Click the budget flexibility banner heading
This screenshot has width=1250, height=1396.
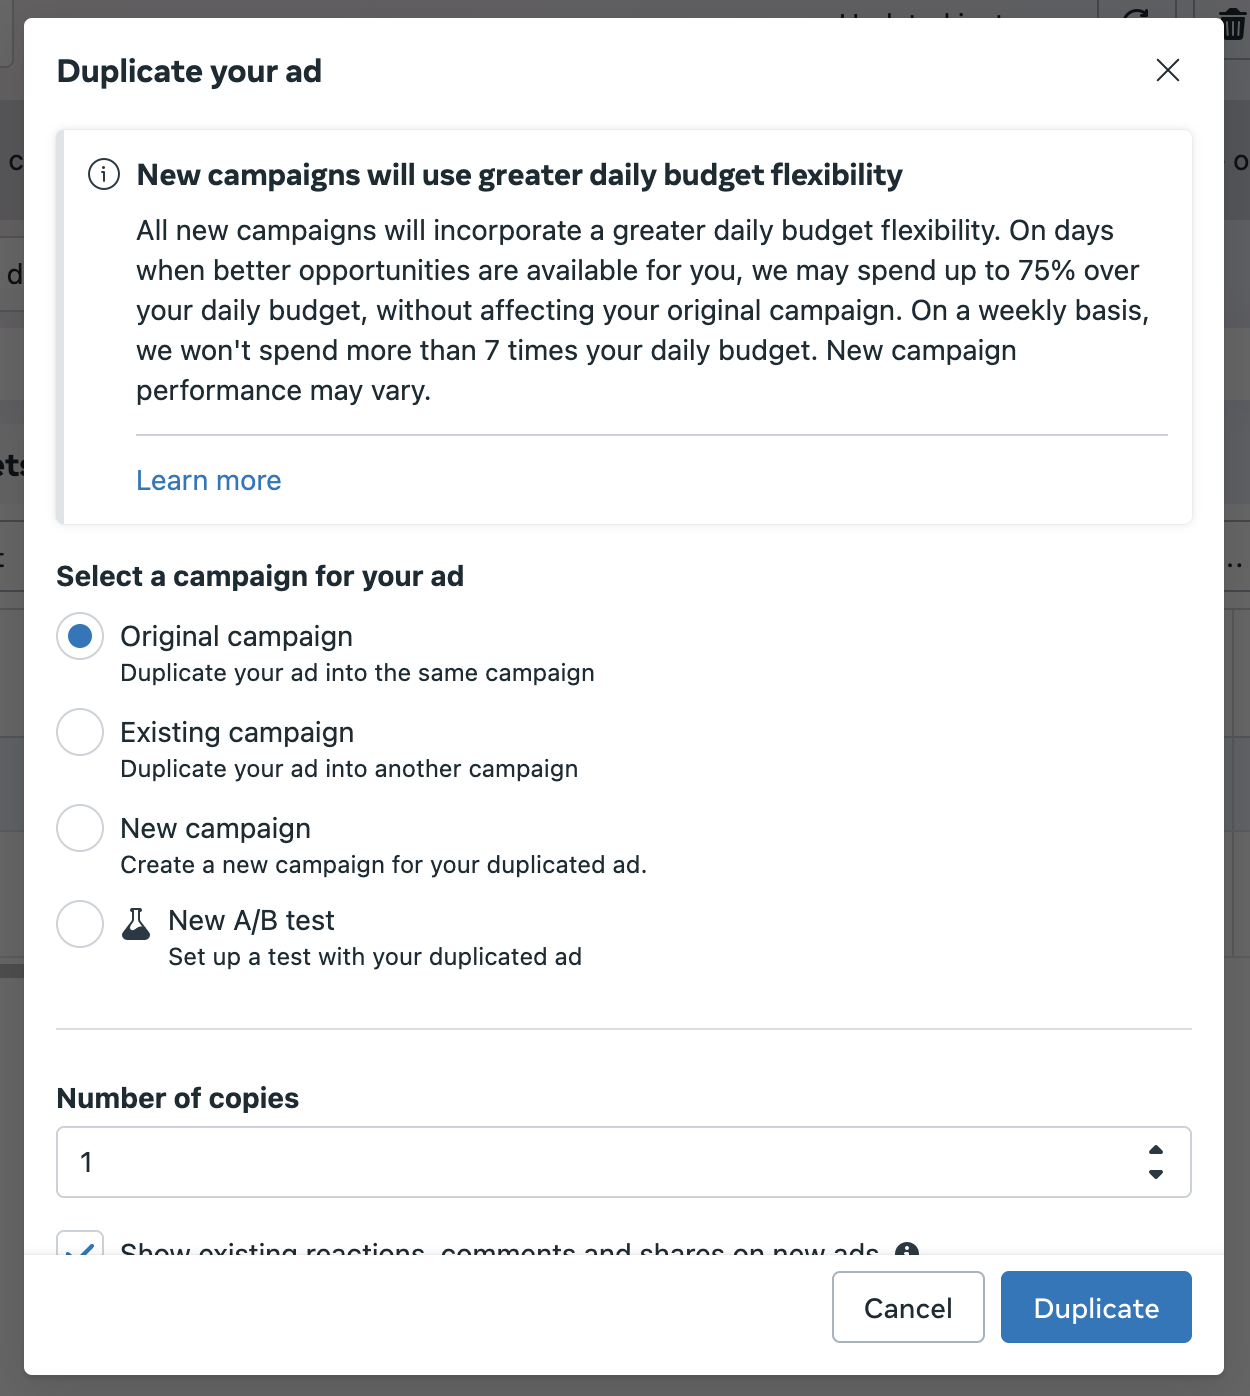click(x=519, y=175)
